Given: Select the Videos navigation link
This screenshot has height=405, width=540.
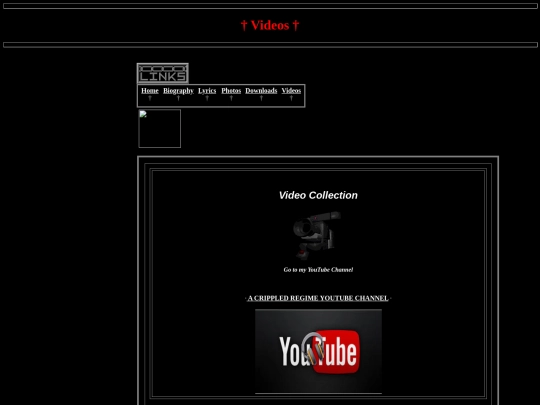Looking at the screenshot, I should point(291,91).
